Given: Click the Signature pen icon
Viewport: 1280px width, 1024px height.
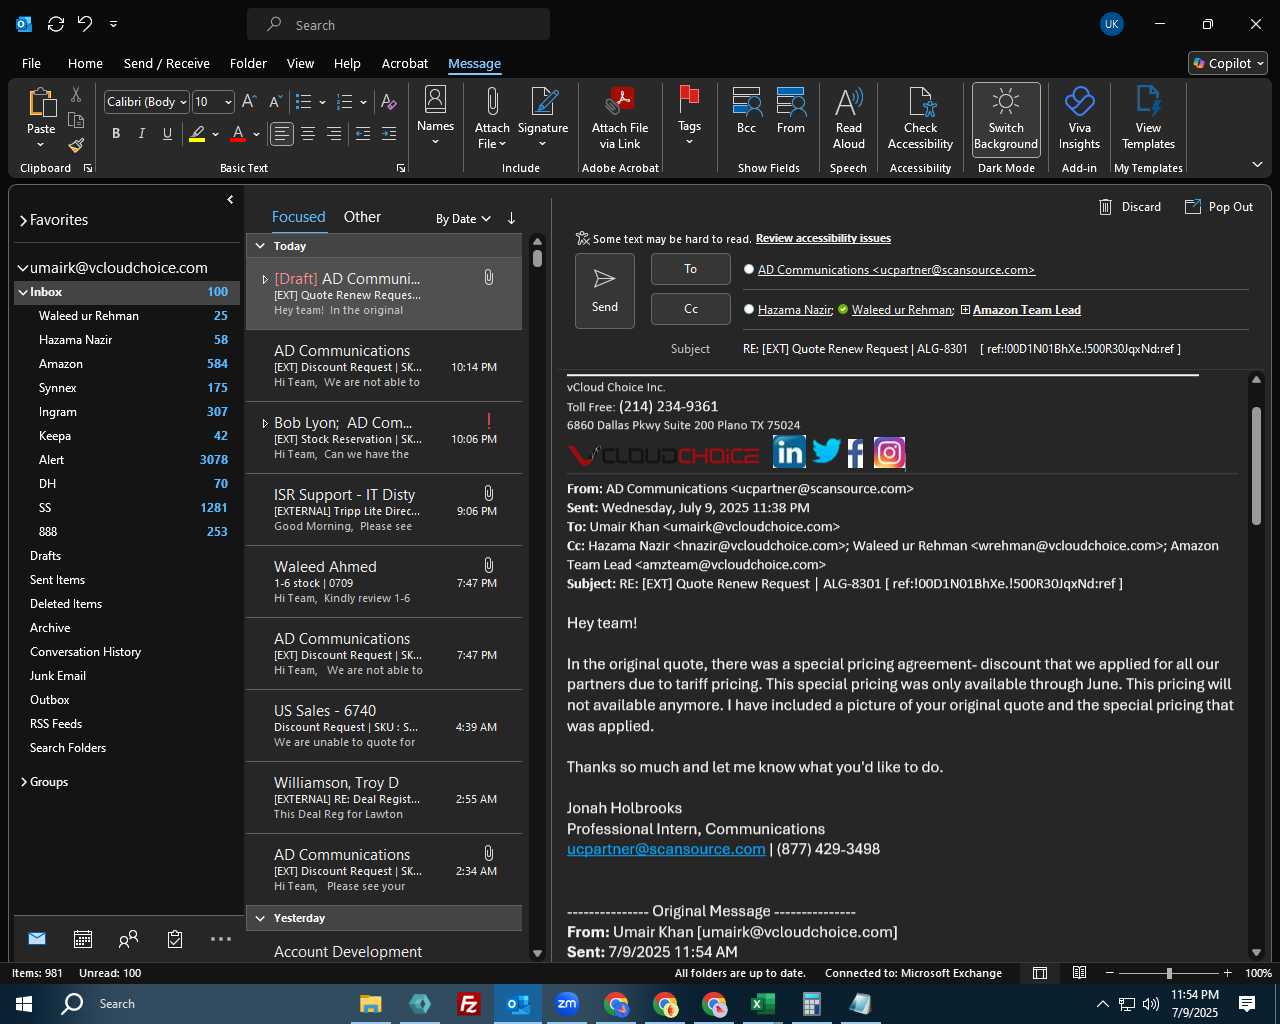Looking at the screenshot, I should click(x=543, y=102).
